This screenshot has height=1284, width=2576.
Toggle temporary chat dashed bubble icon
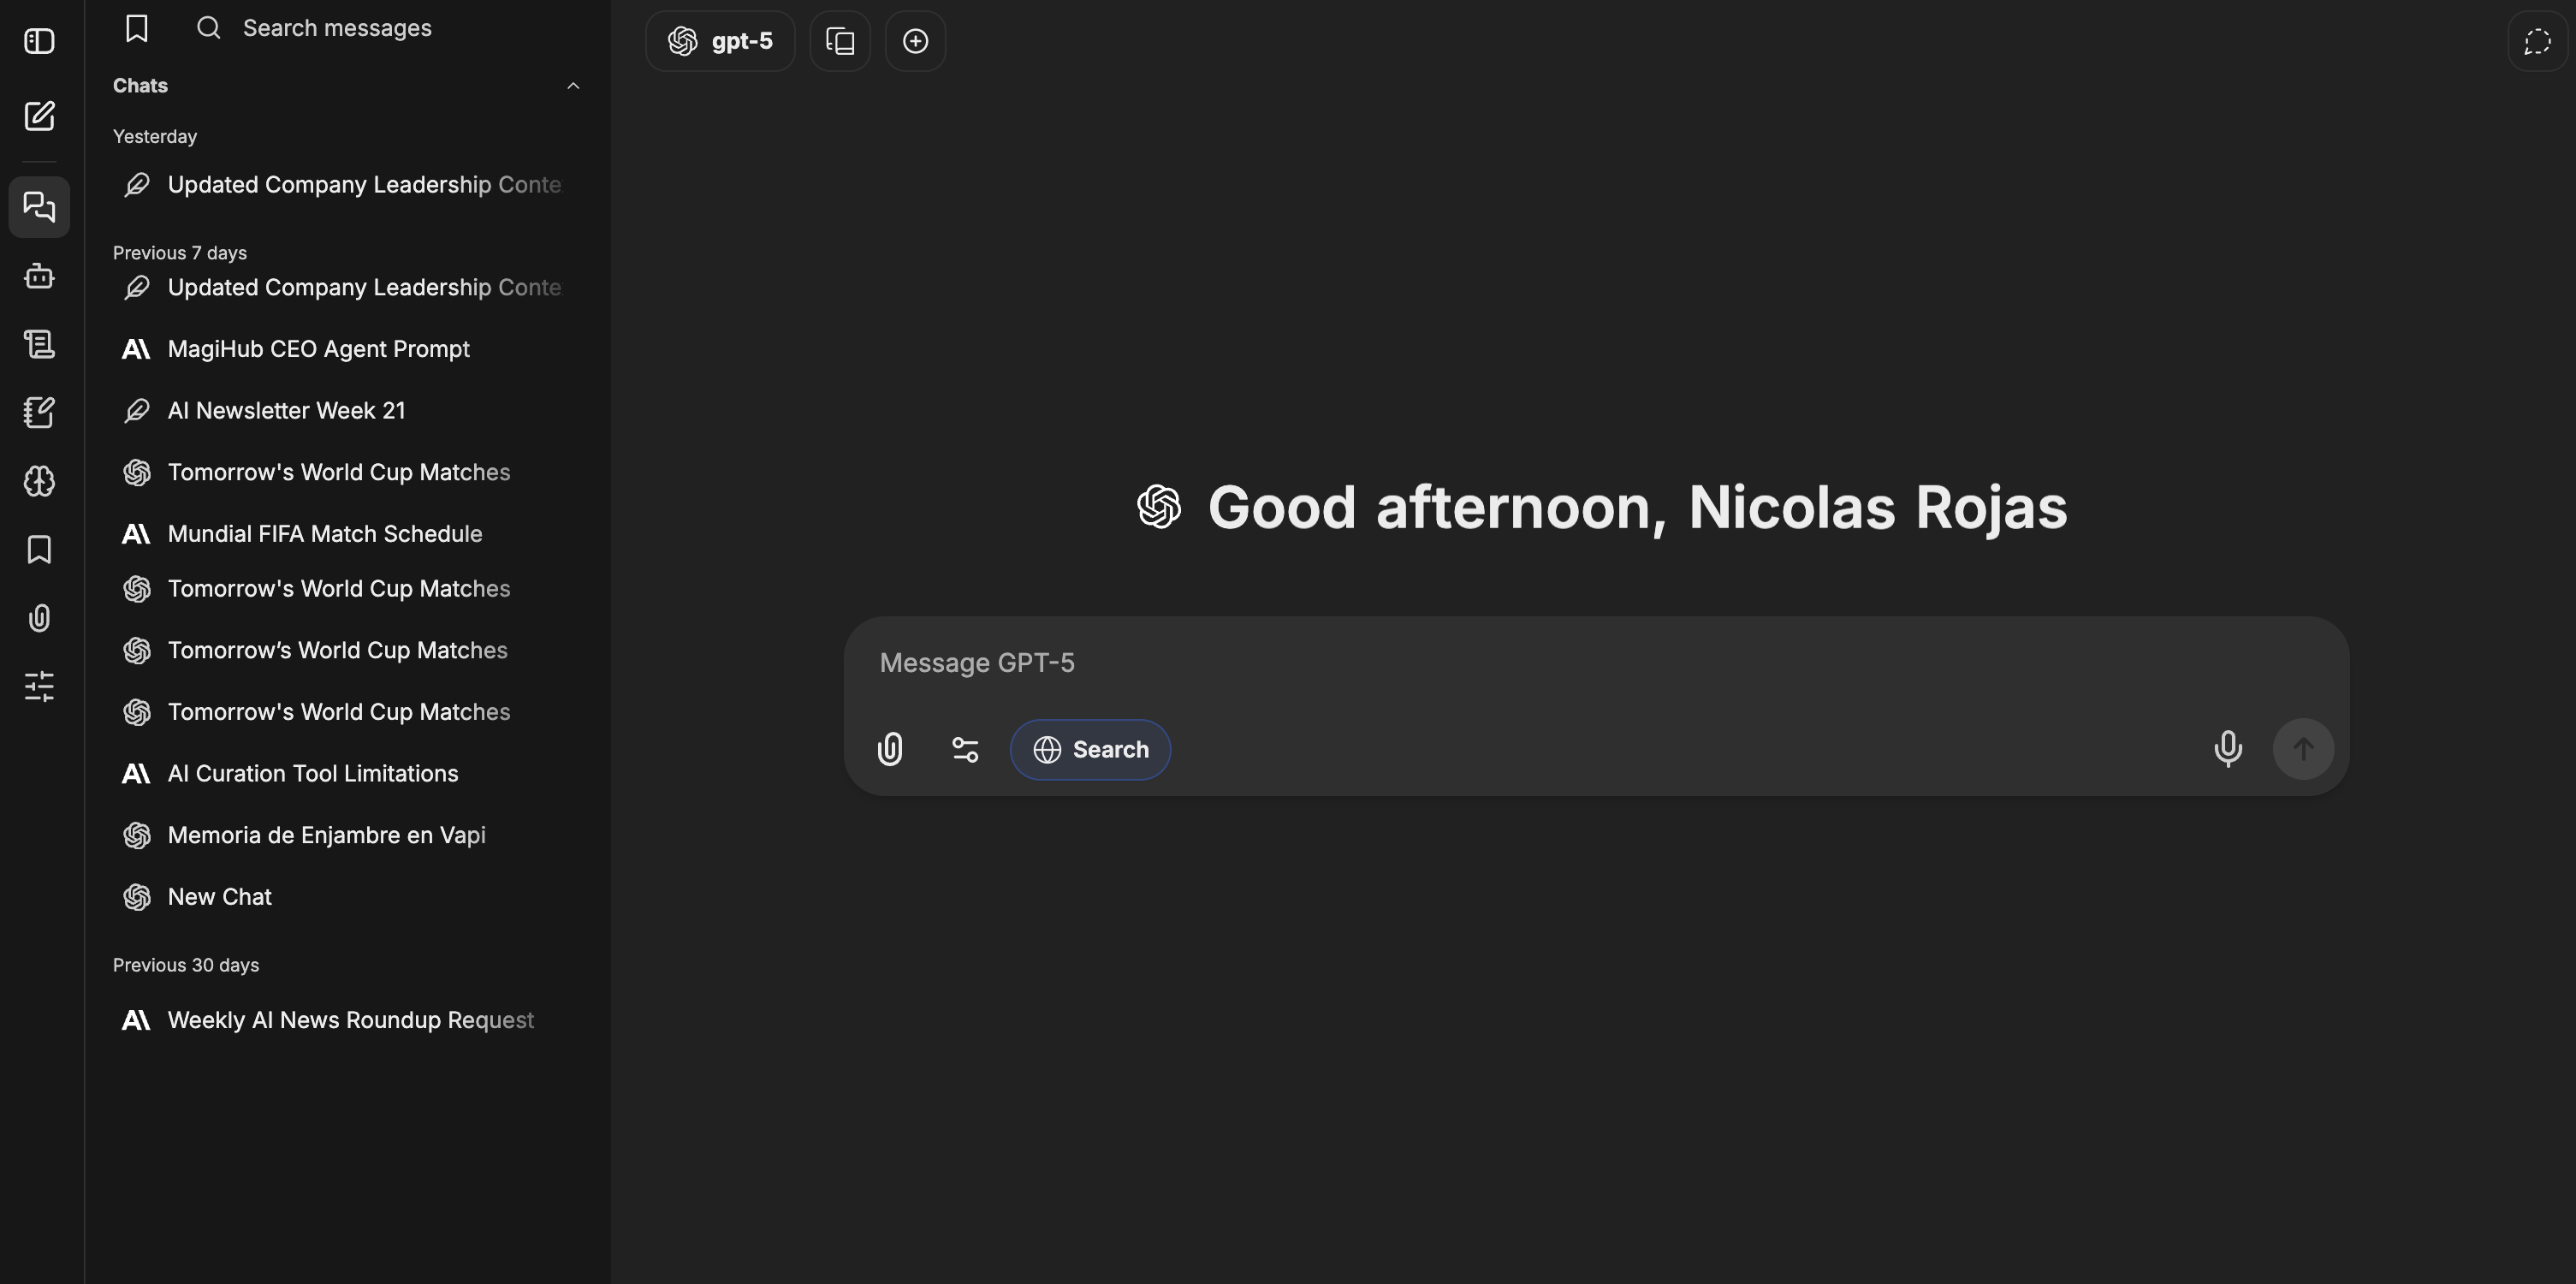click(2537, 41)
